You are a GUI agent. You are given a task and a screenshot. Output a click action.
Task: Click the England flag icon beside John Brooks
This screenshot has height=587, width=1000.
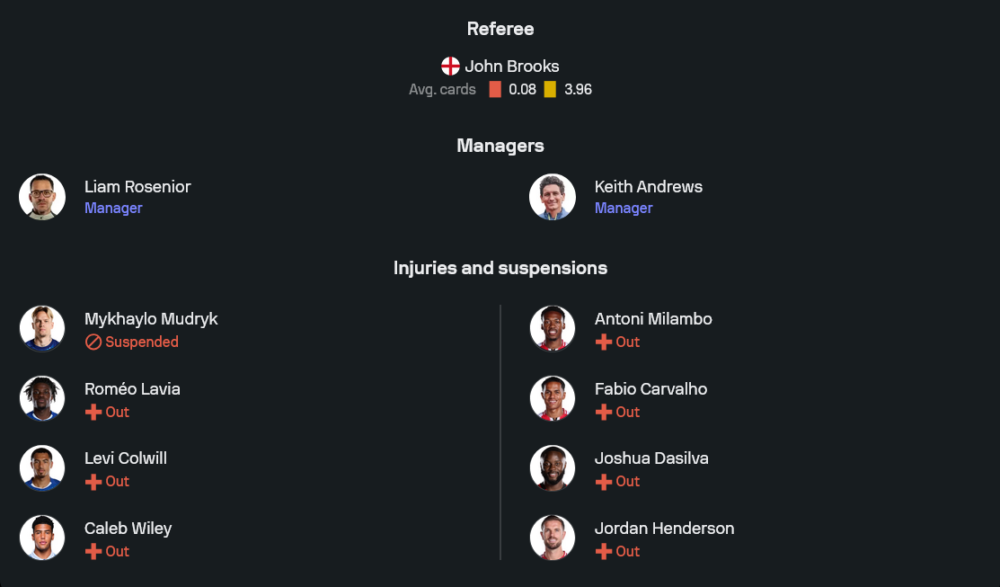(x=450, y=66)
